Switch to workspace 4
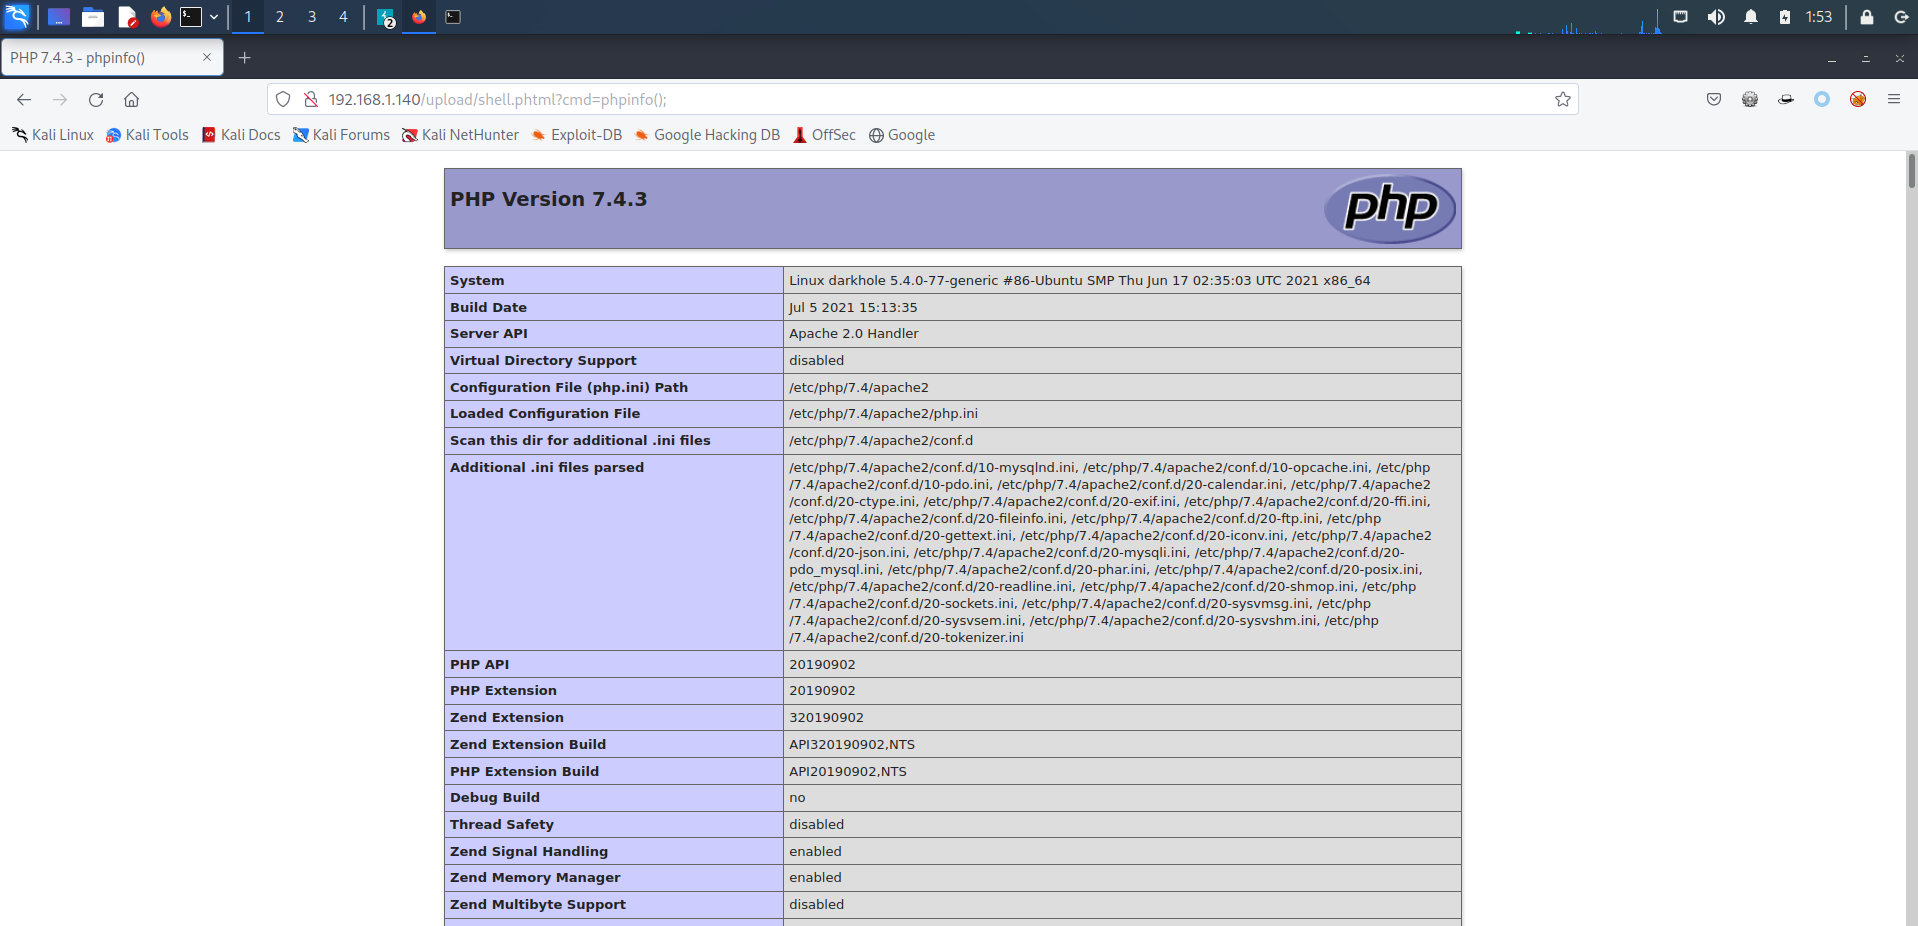This screenshot has height=926, width=1918. (343, 17)
